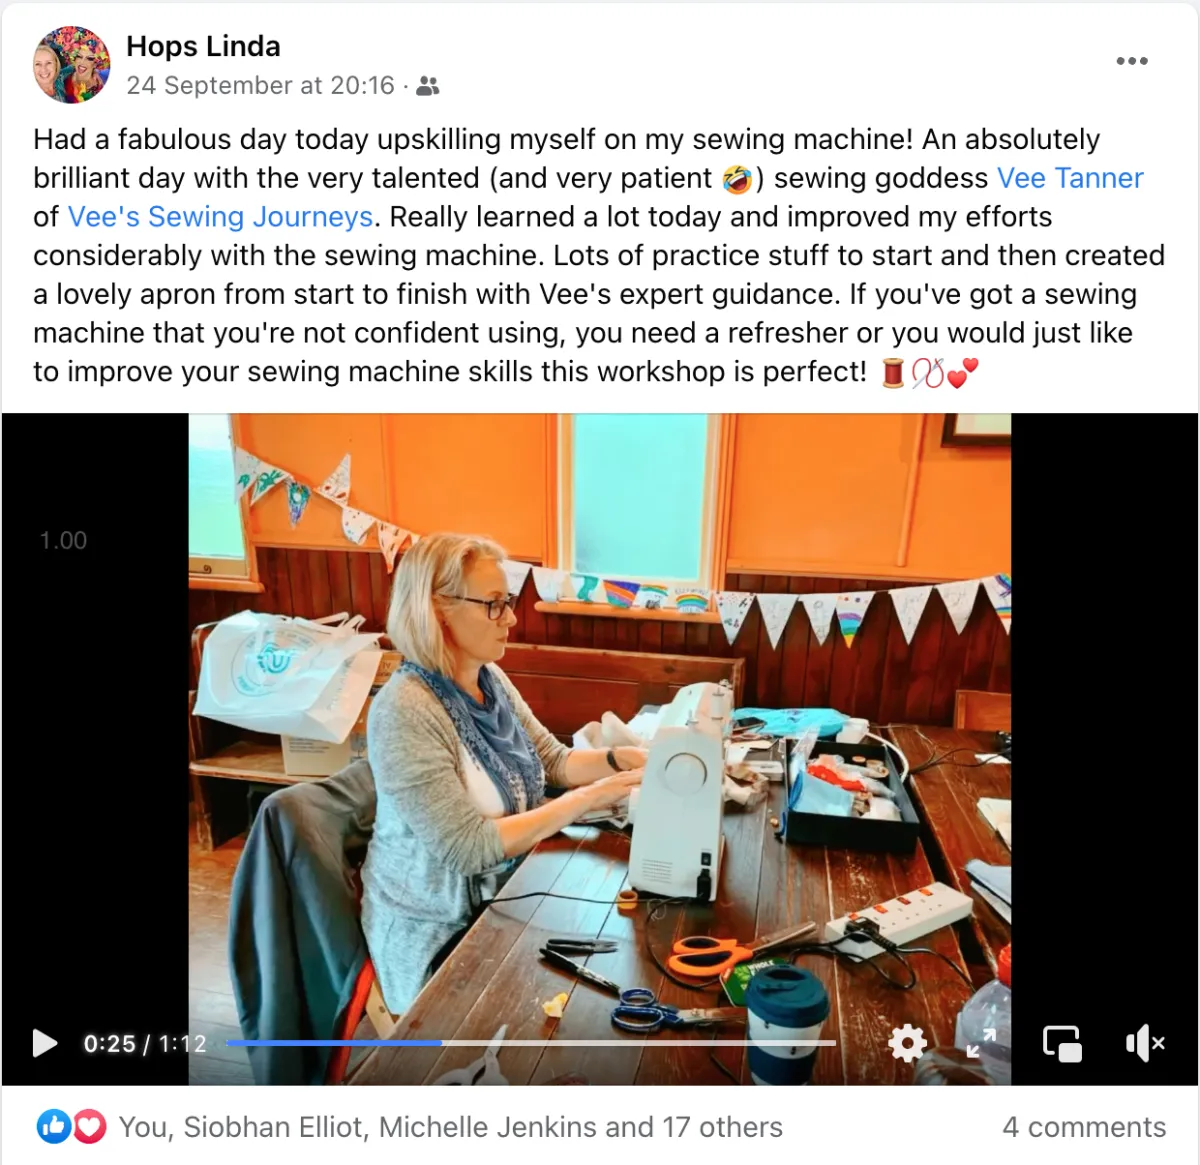Click the red Love reaction icon

point(89,1127)
